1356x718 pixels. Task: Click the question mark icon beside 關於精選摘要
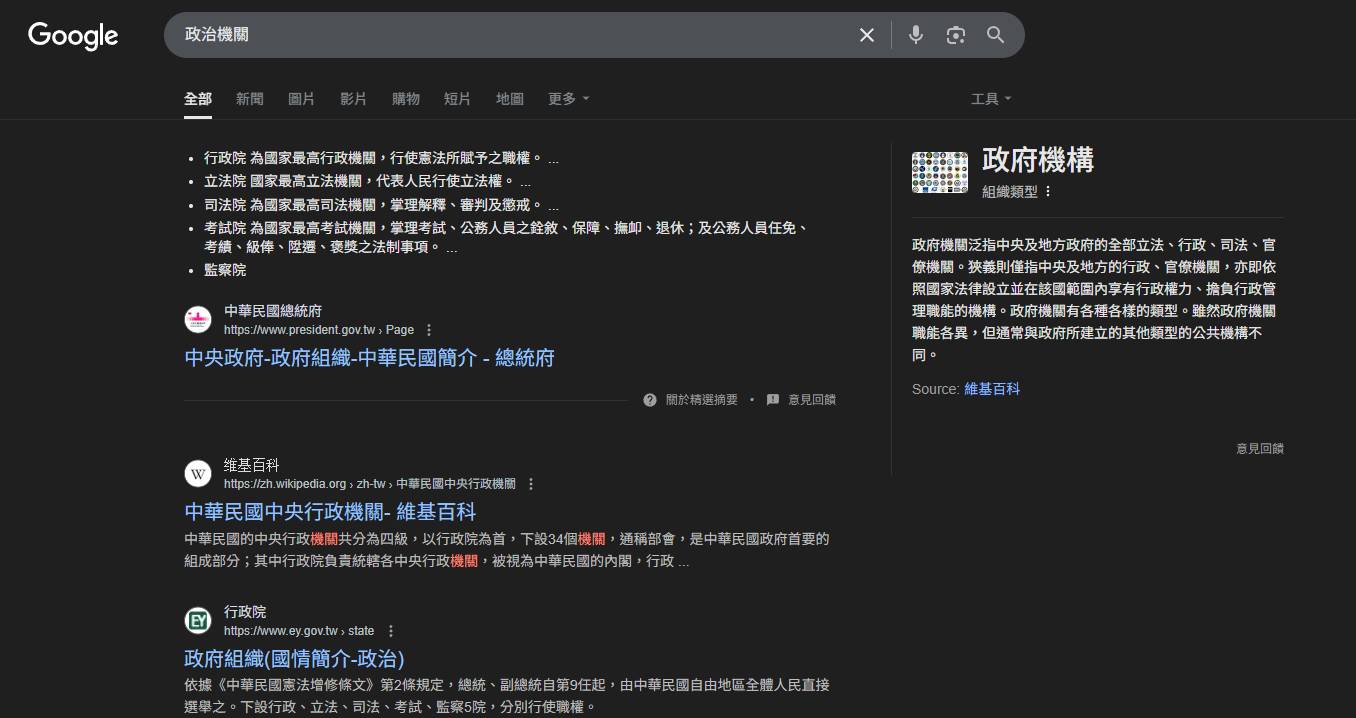click(x=650, y=400)
